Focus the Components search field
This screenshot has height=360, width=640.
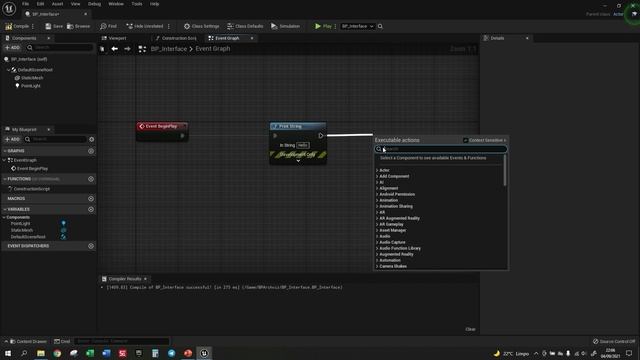[60, 48]
